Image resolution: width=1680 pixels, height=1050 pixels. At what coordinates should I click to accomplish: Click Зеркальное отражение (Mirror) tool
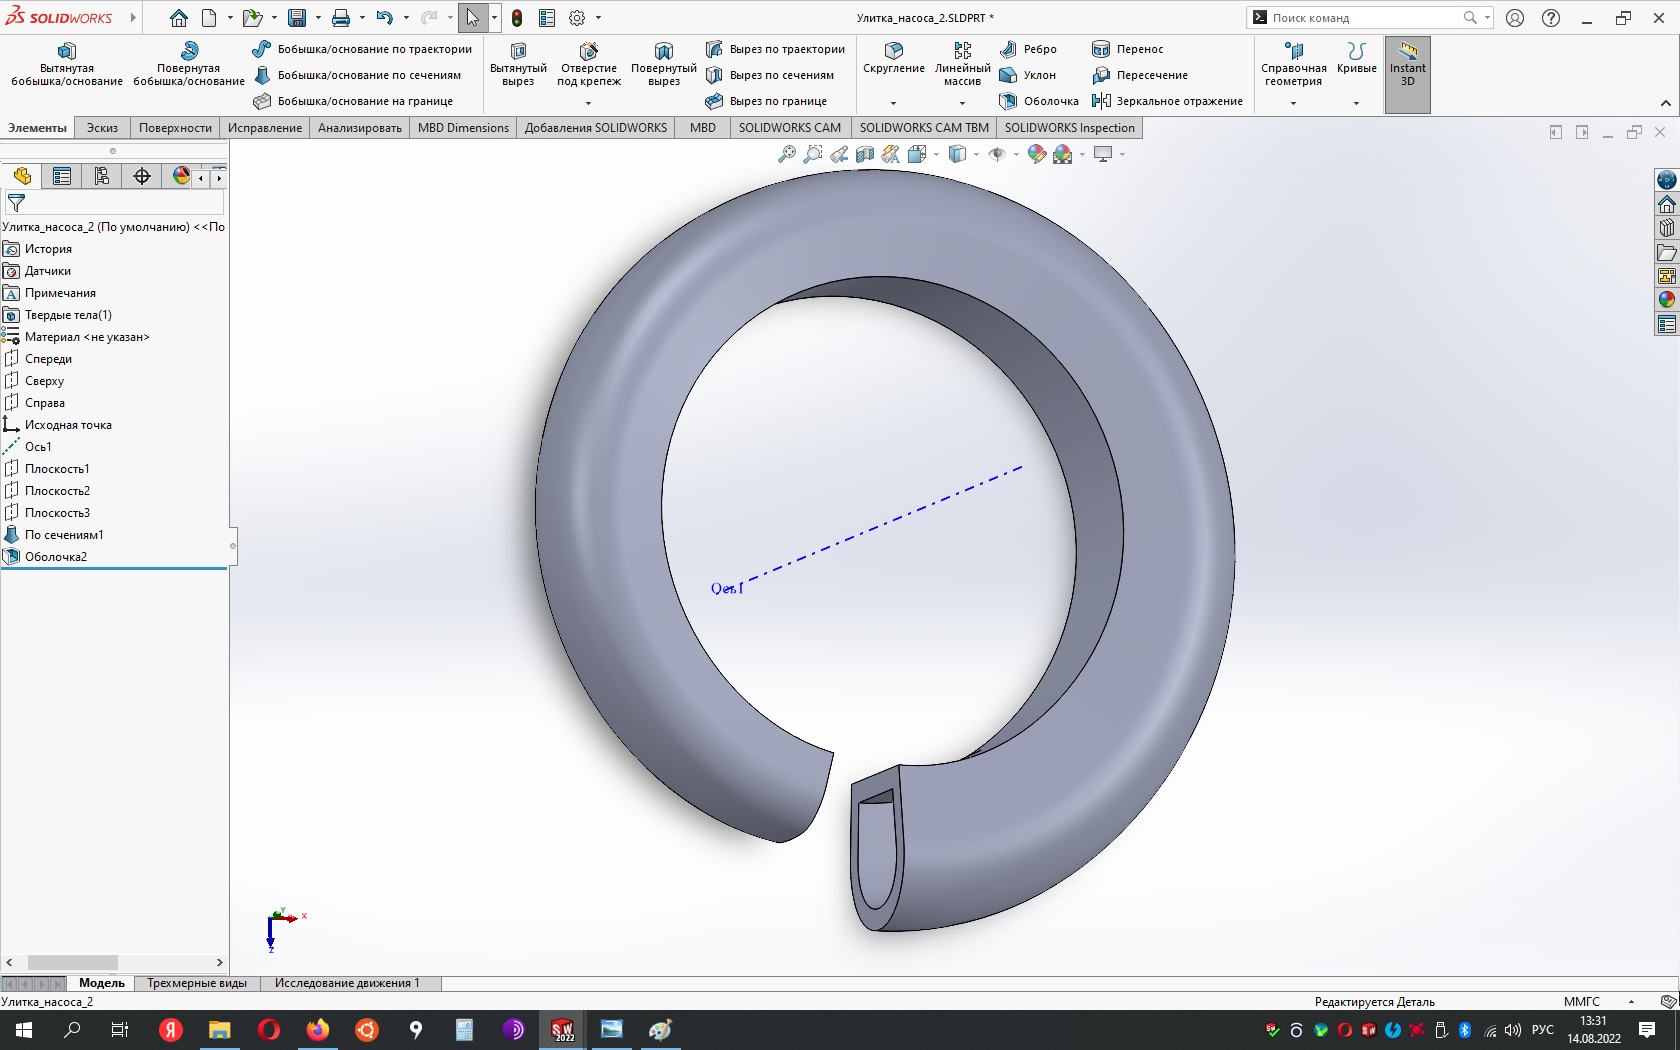(x=1168, y=101)
